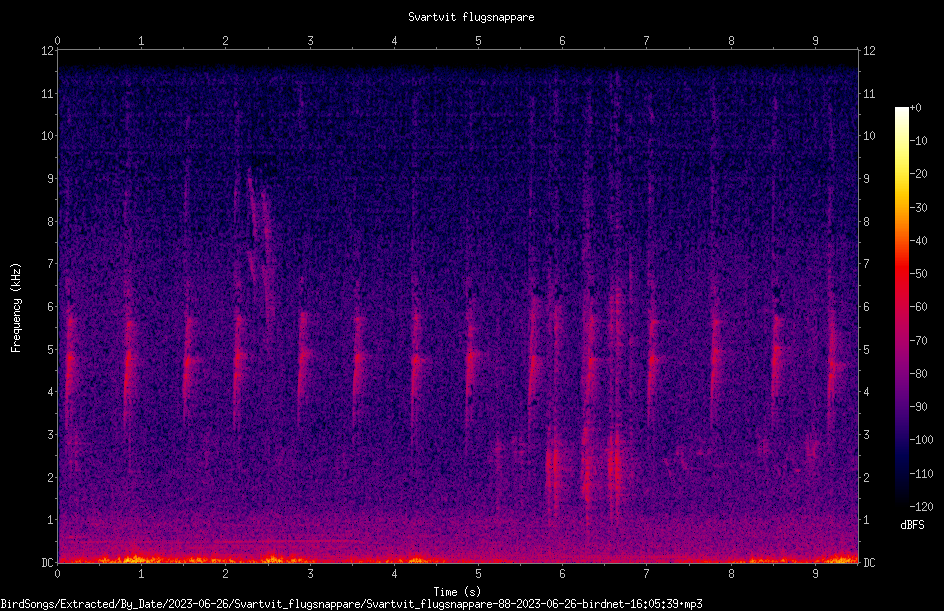Click 'DC' on the left frequency axis
944x611 pixels.
pos(47,563)
